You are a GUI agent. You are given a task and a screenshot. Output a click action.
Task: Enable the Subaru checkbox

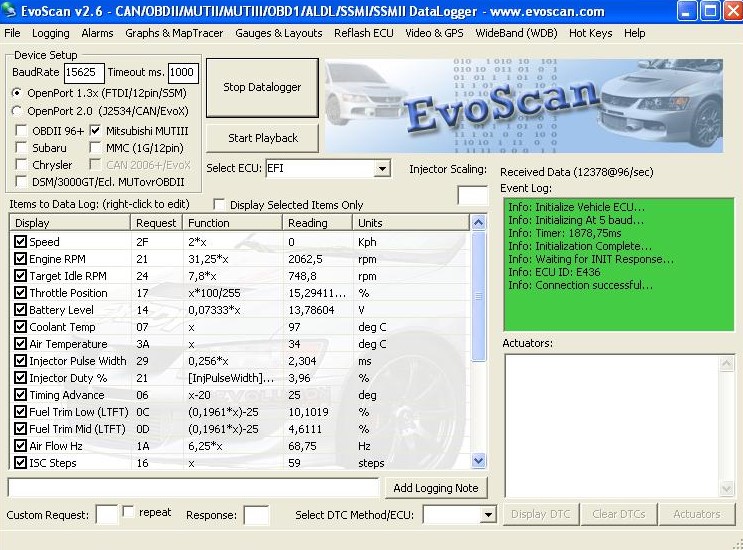21,147
